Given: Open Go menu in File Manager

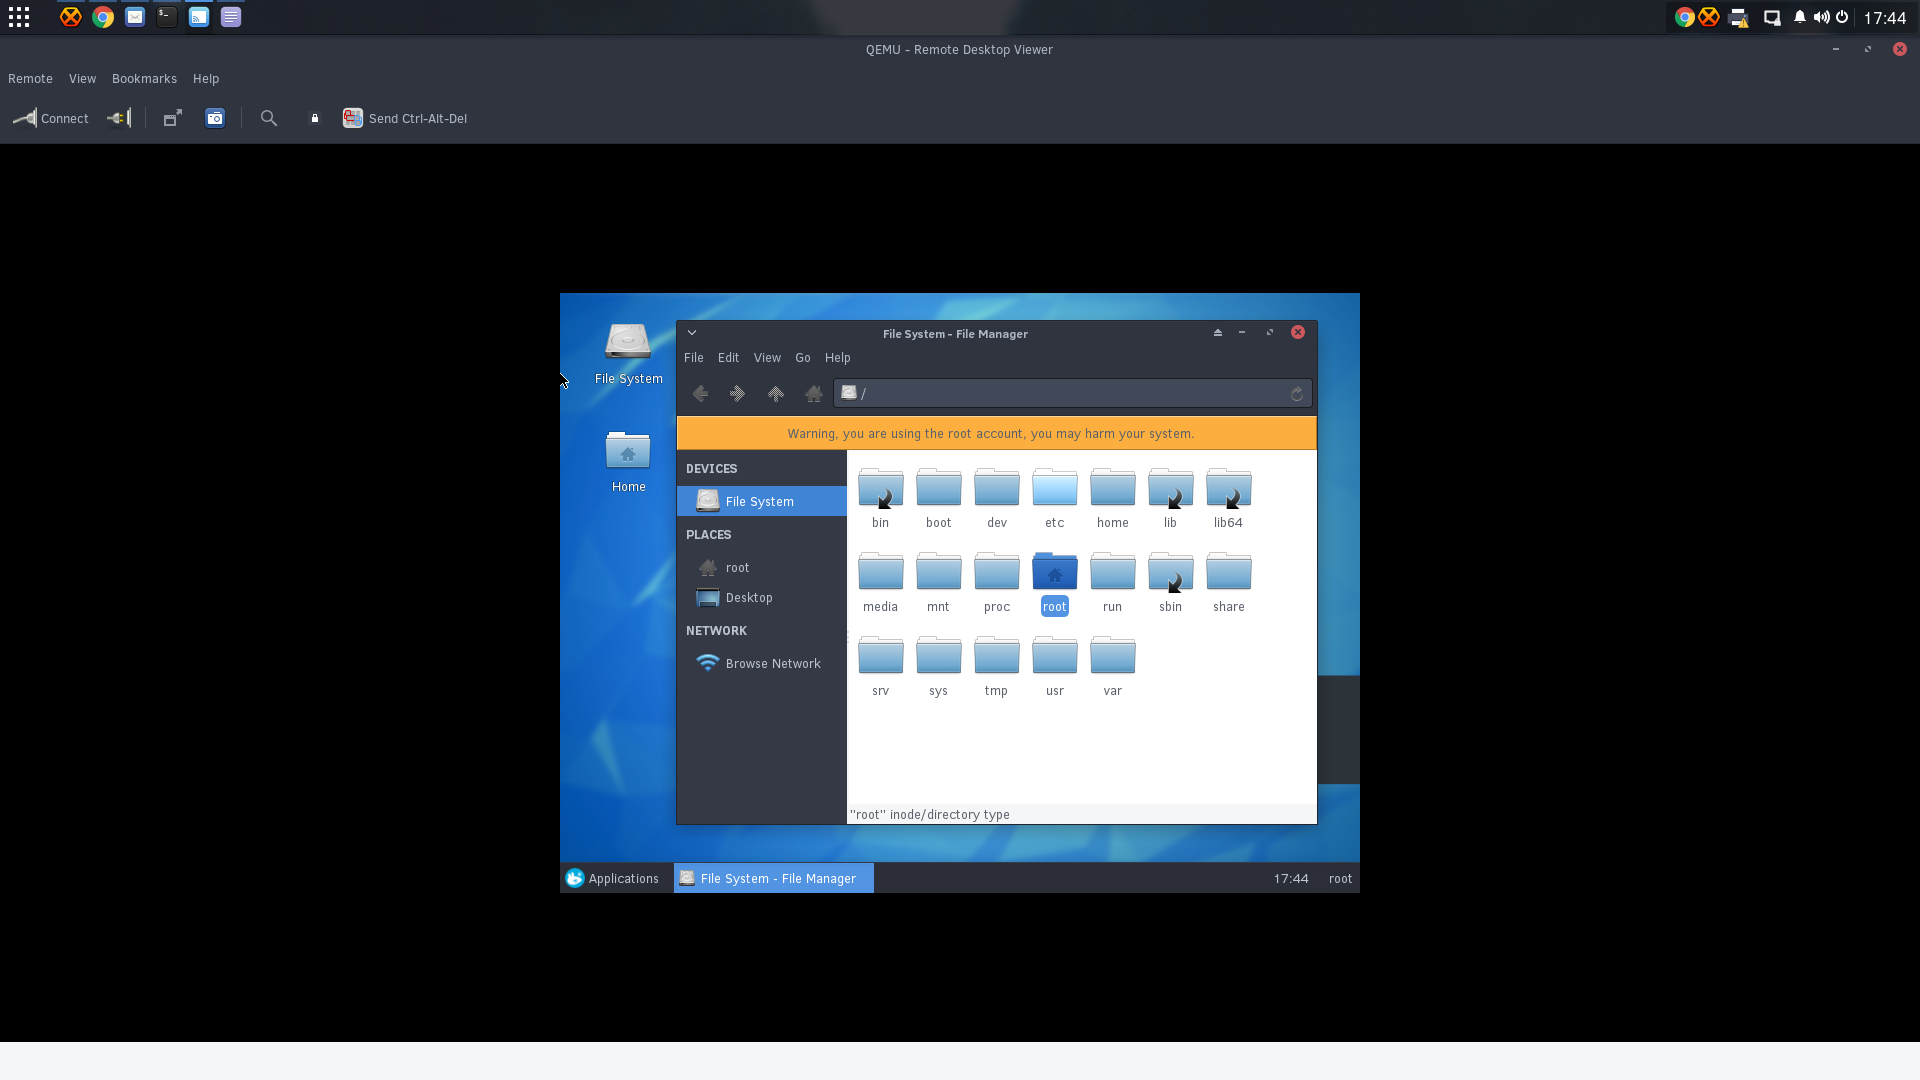Looking at the screenshot, I should (x=802, y=358).
